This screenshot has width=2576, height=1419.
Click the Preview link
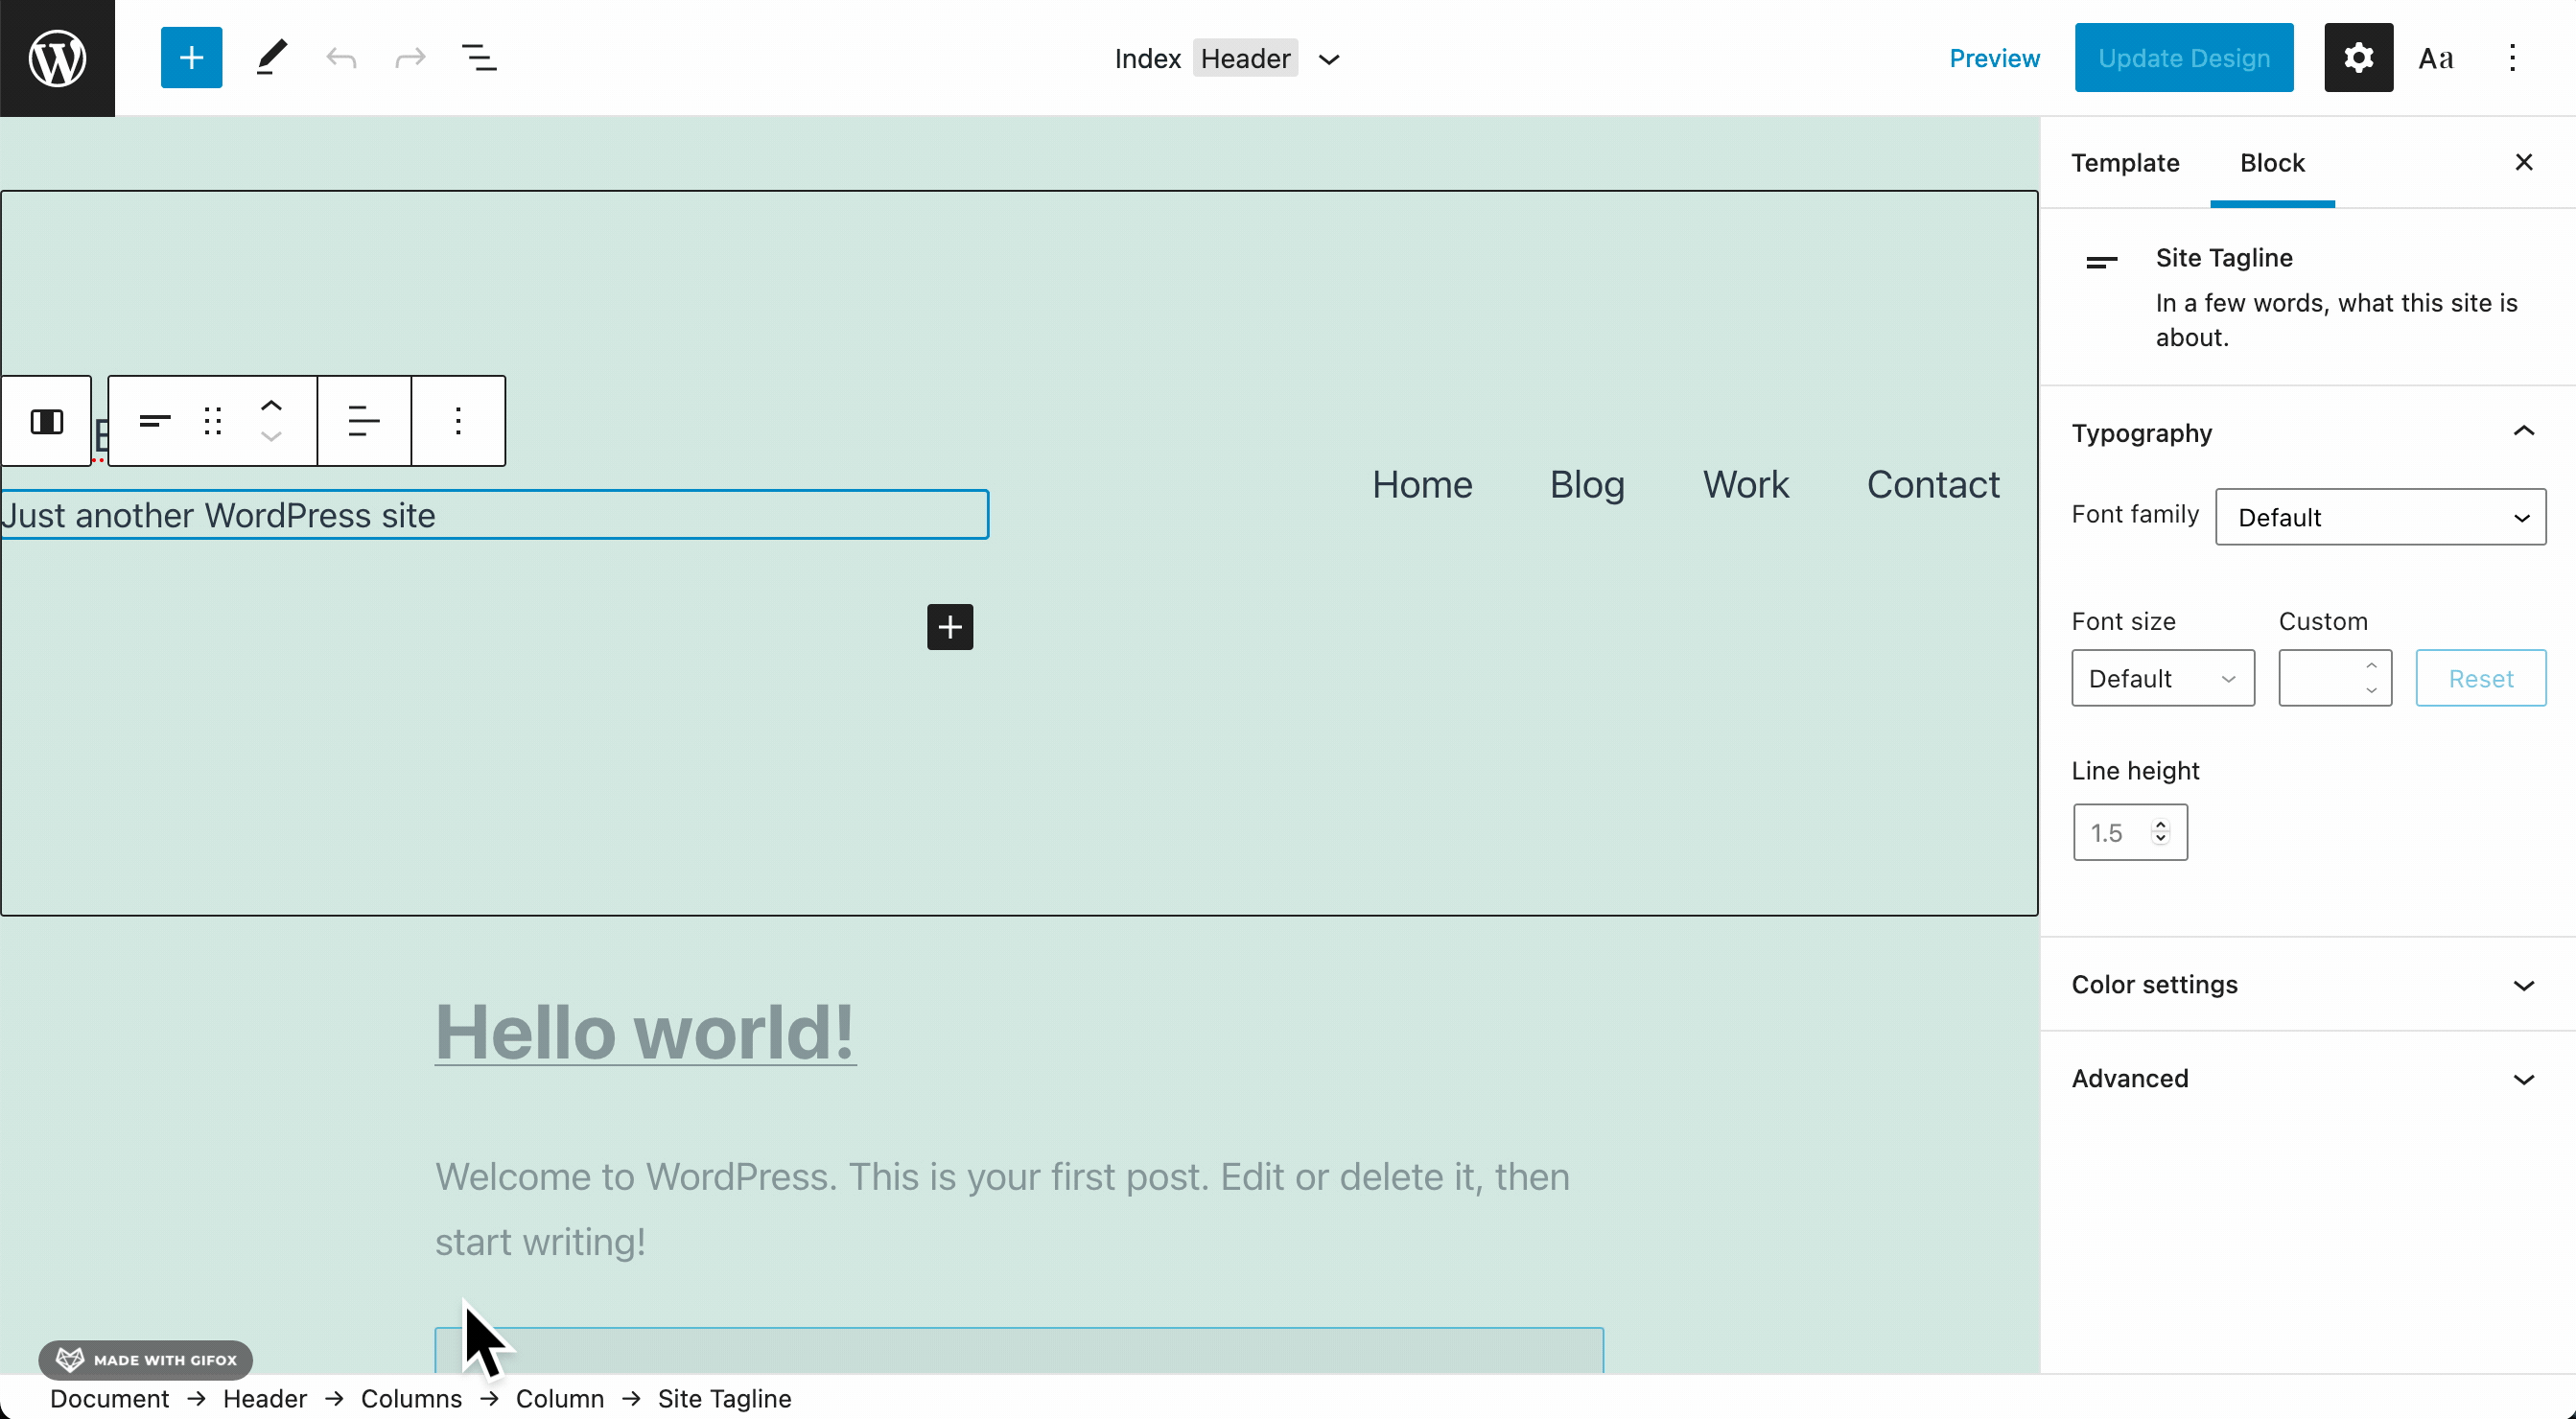tap(1994, 58)
